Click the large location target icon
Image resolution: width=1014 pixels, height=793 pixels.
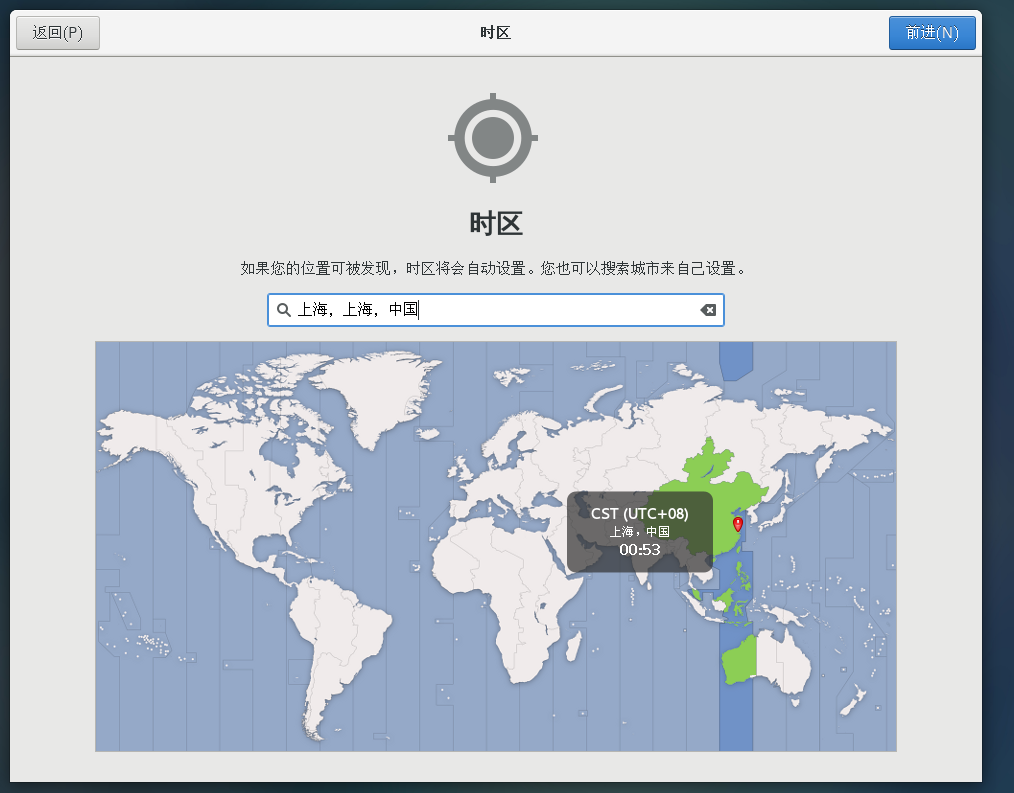(x=493, y=138)
